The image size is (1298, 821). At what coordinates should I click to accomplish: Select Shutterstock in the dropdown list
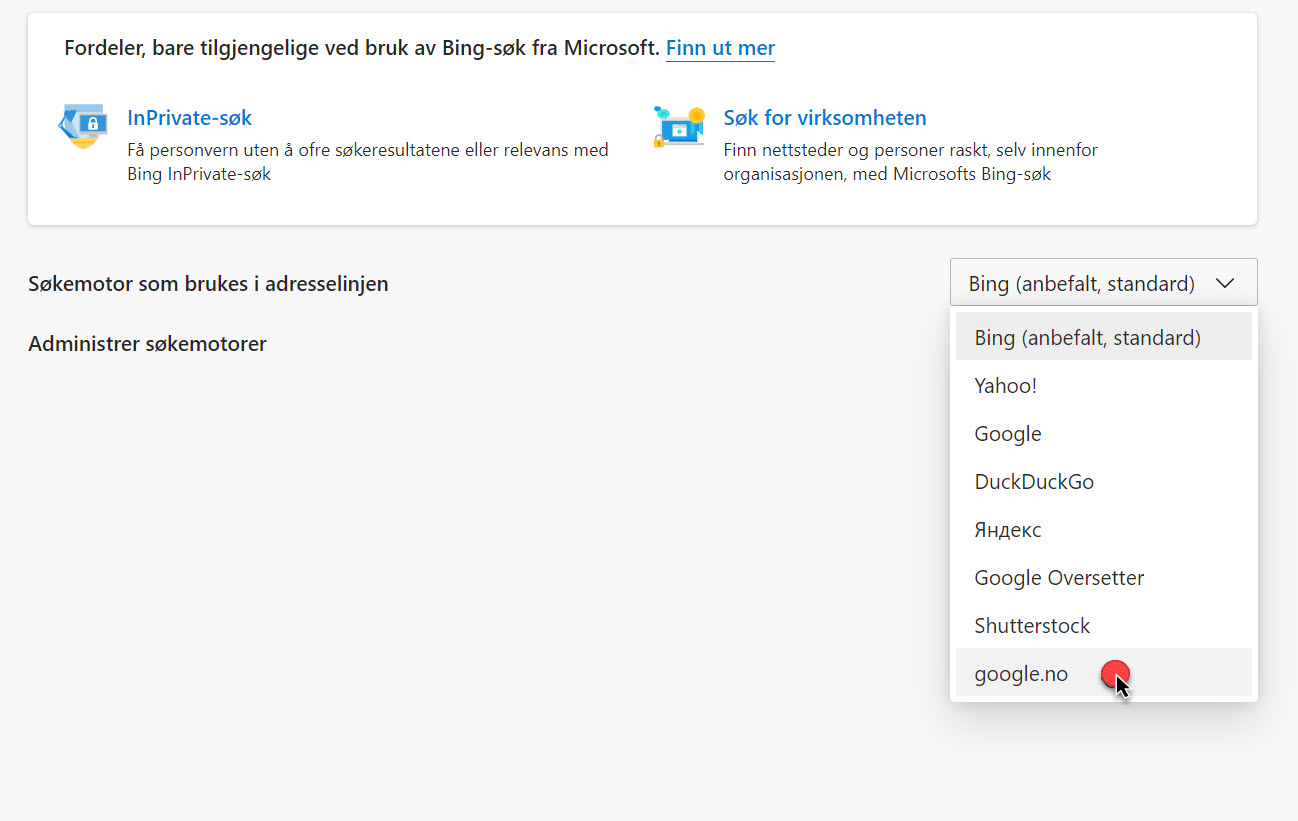1103,625
